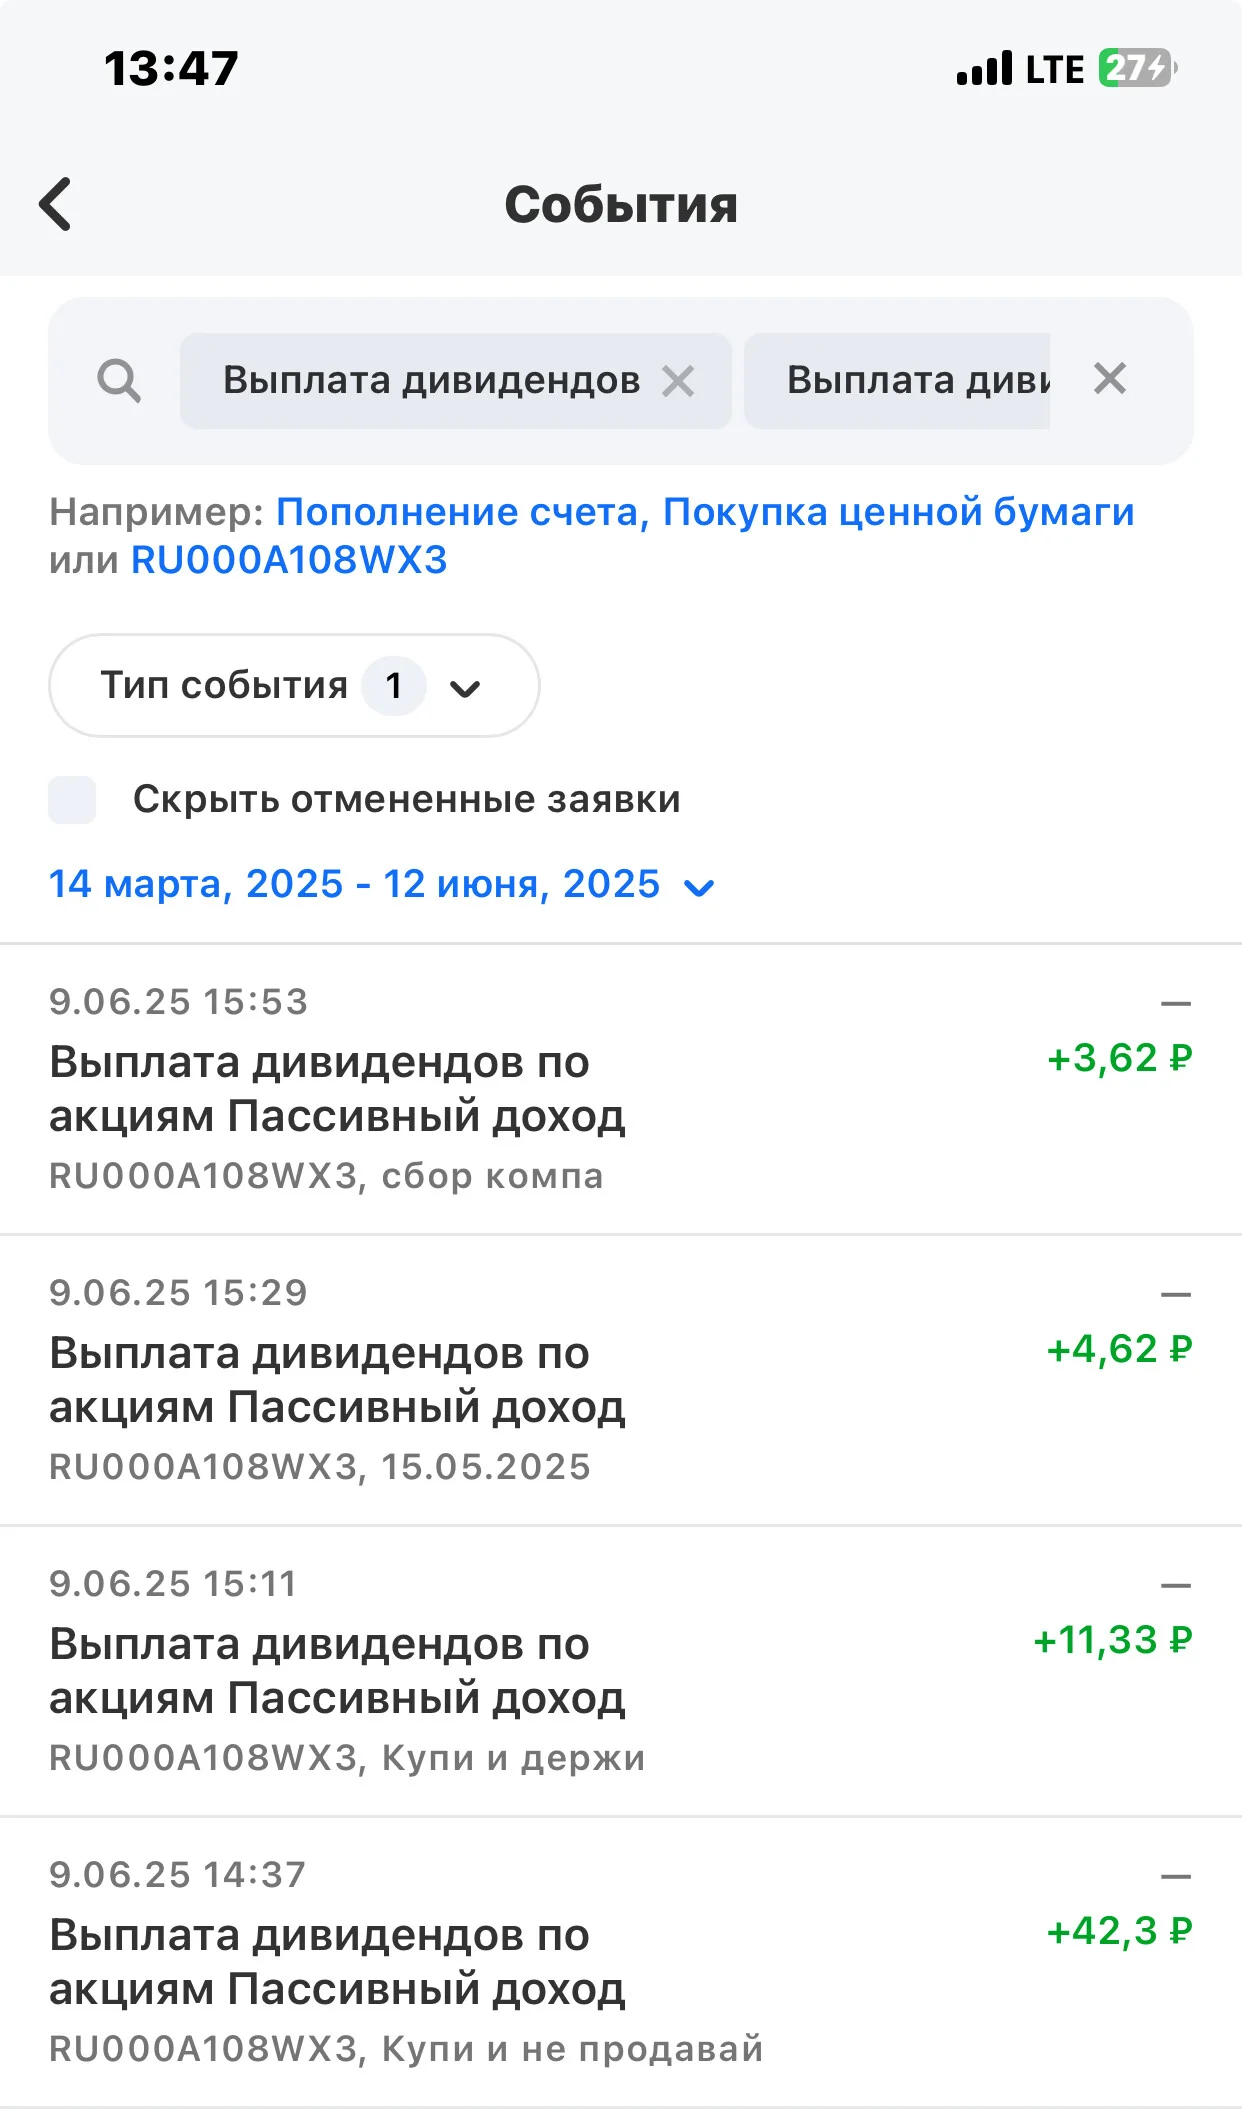The image size is (1242, 2109).
Task: Open the dash menu of 14:37 event
Action: pos(1176,1876)
